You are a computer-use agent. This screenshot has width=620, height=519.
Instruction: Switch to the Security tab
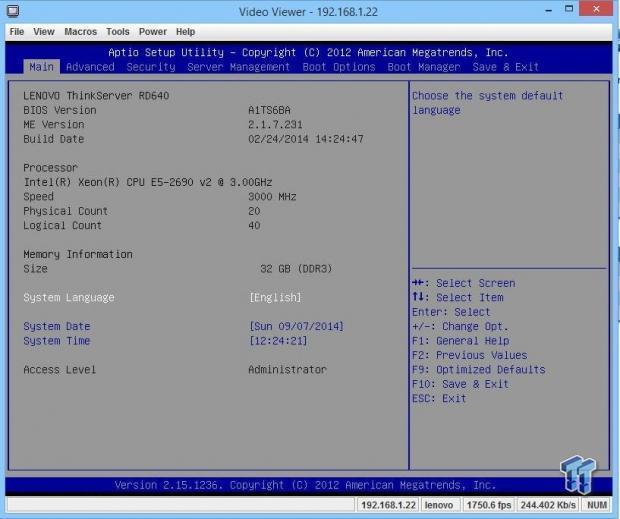(x=151, y=67)
